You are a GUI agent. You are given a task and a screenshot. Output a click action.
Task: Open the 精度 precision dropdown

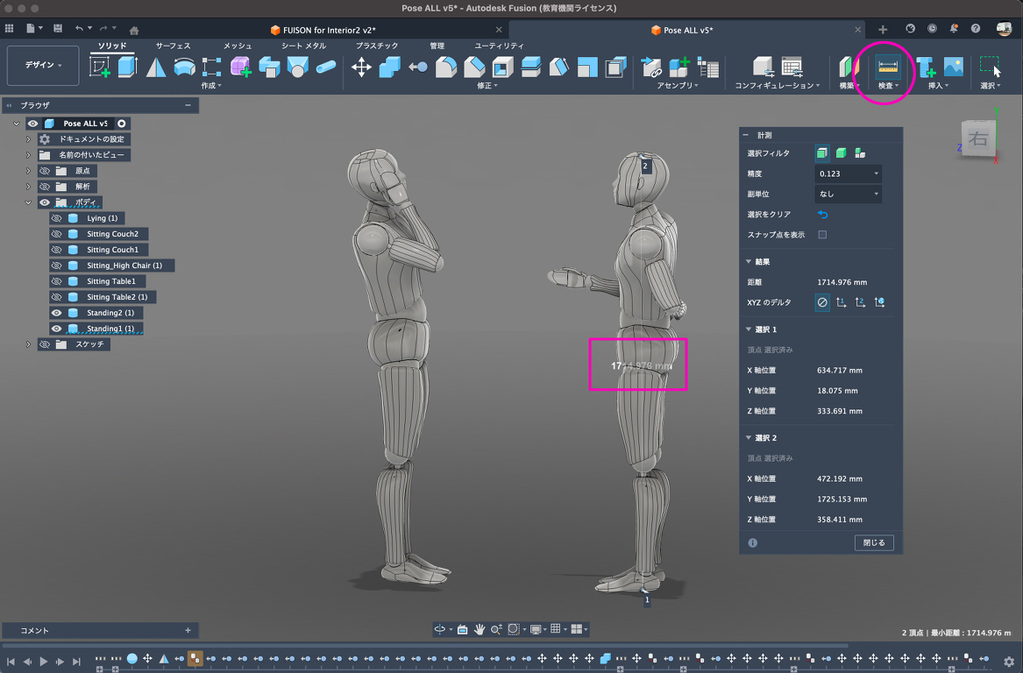click(x=848, y=174)
